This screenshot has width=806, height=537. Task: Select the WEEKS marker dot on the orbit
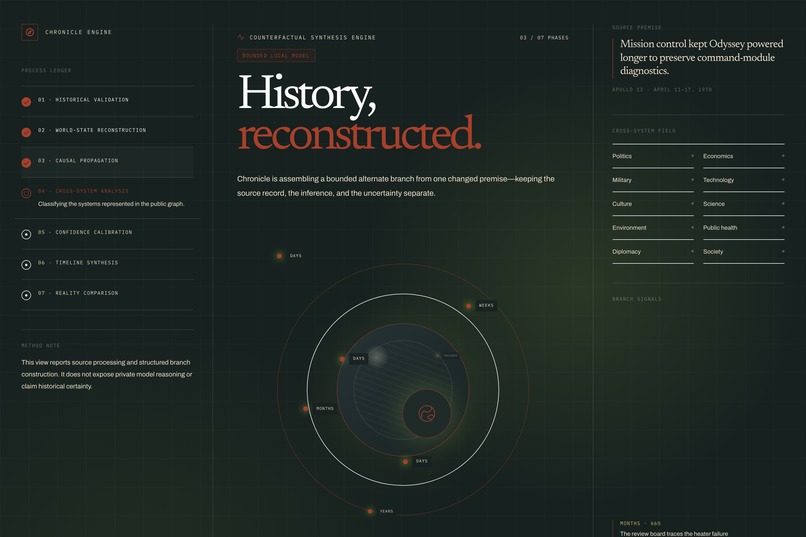click(x=468, y=306)
